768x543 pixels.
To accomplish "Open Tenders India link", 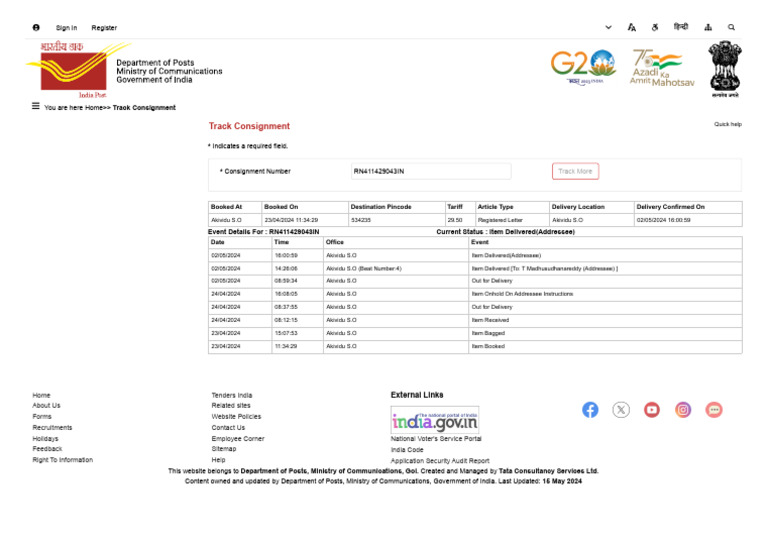I will pyautogui.click(x=232, y=395).
